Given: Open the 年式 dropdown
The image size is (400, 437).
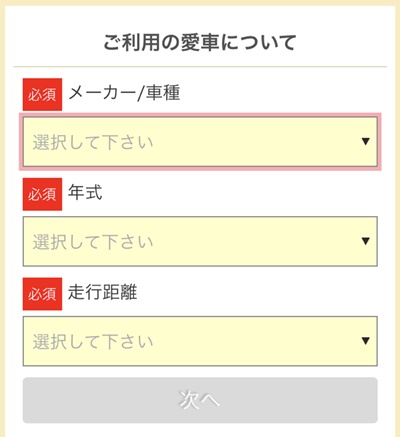Looking at the screenshot, I should pyautogui.click(x=200, y=241).
